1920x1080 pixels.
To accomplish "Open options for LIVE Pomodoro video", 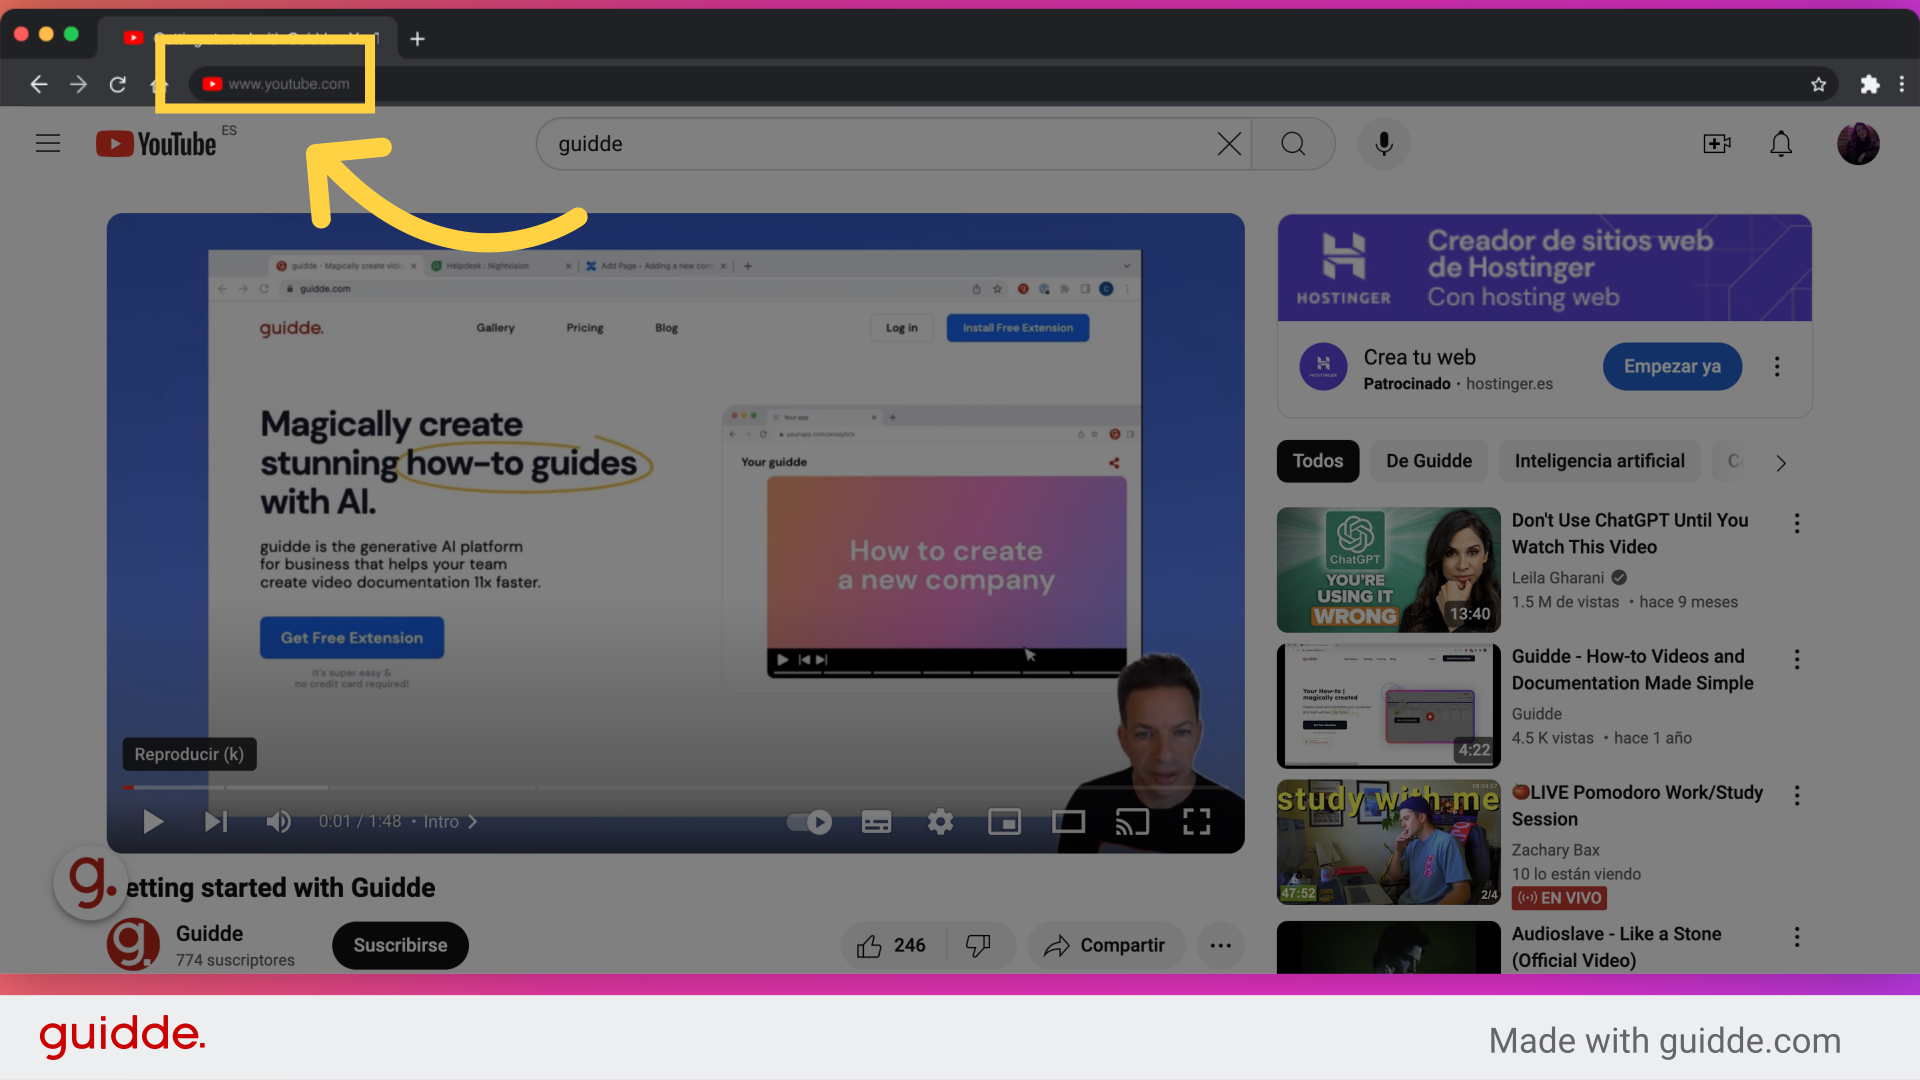I will click(1797, 796).
